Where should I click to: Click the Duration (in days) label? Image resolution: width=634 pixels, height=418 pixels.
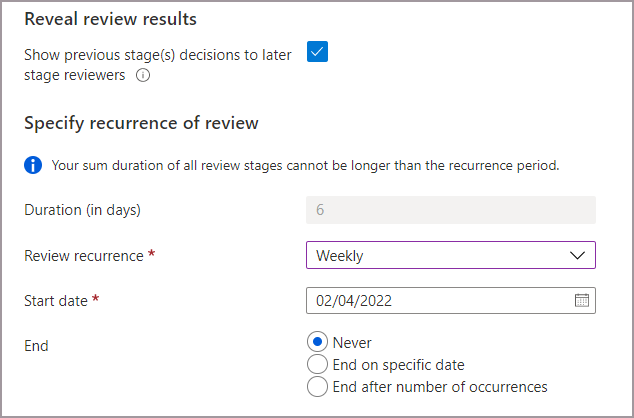click(82, 210)
